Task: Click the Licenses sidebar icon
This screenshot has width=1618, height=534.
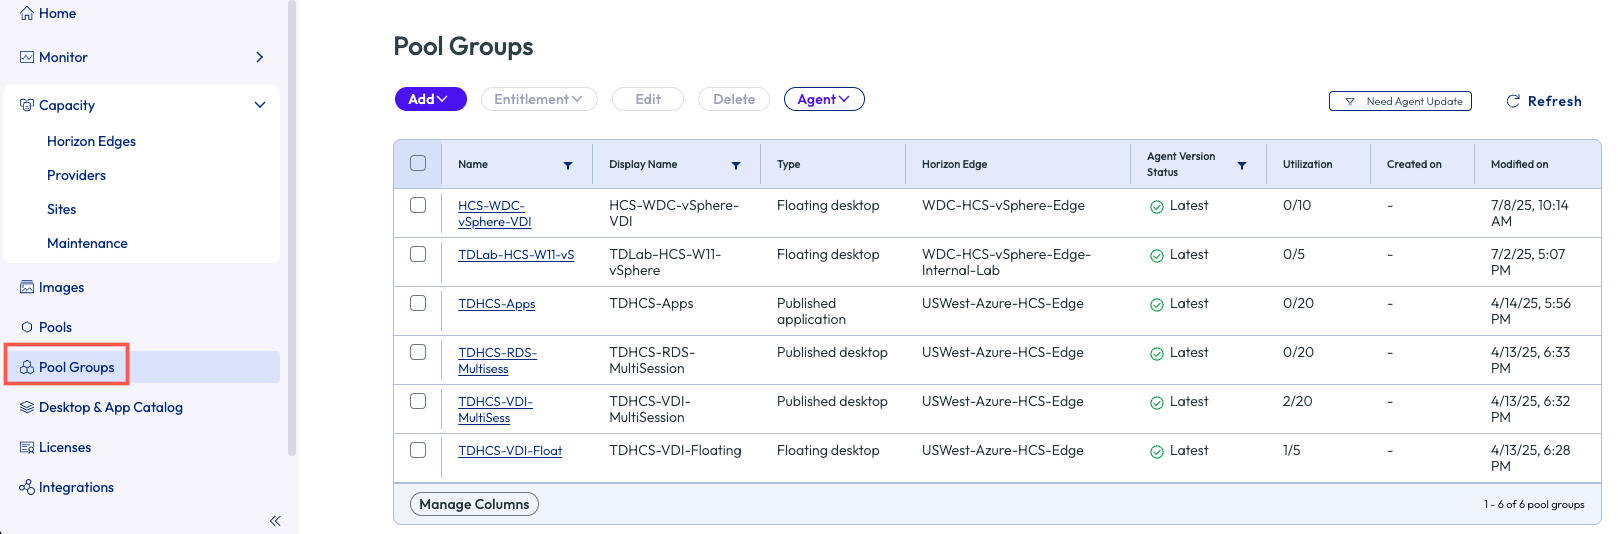Action: click(27, 448)
